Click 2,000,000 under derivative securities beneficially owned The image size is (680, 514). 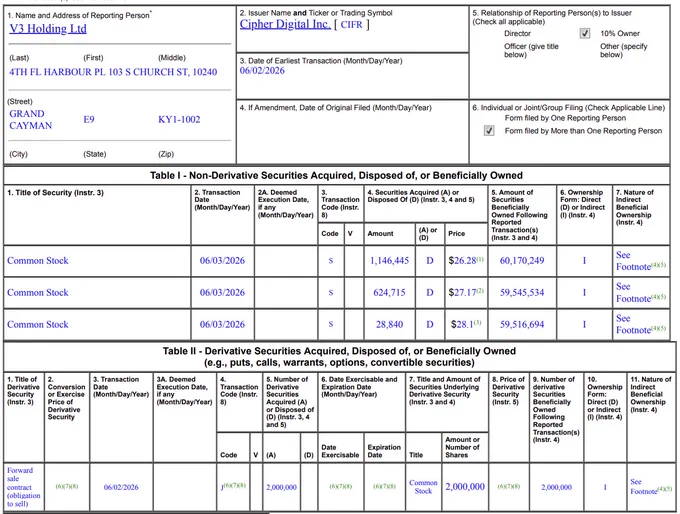(x=556, y=487)
